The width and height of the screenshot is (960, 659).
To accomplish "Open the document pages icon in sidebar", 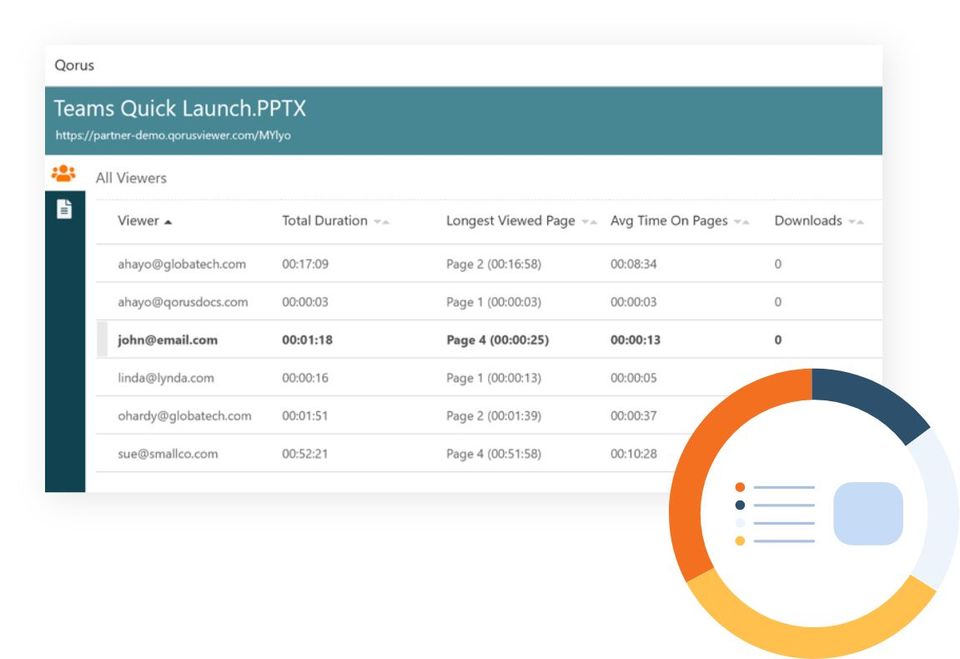I will (x=64, y=209).
